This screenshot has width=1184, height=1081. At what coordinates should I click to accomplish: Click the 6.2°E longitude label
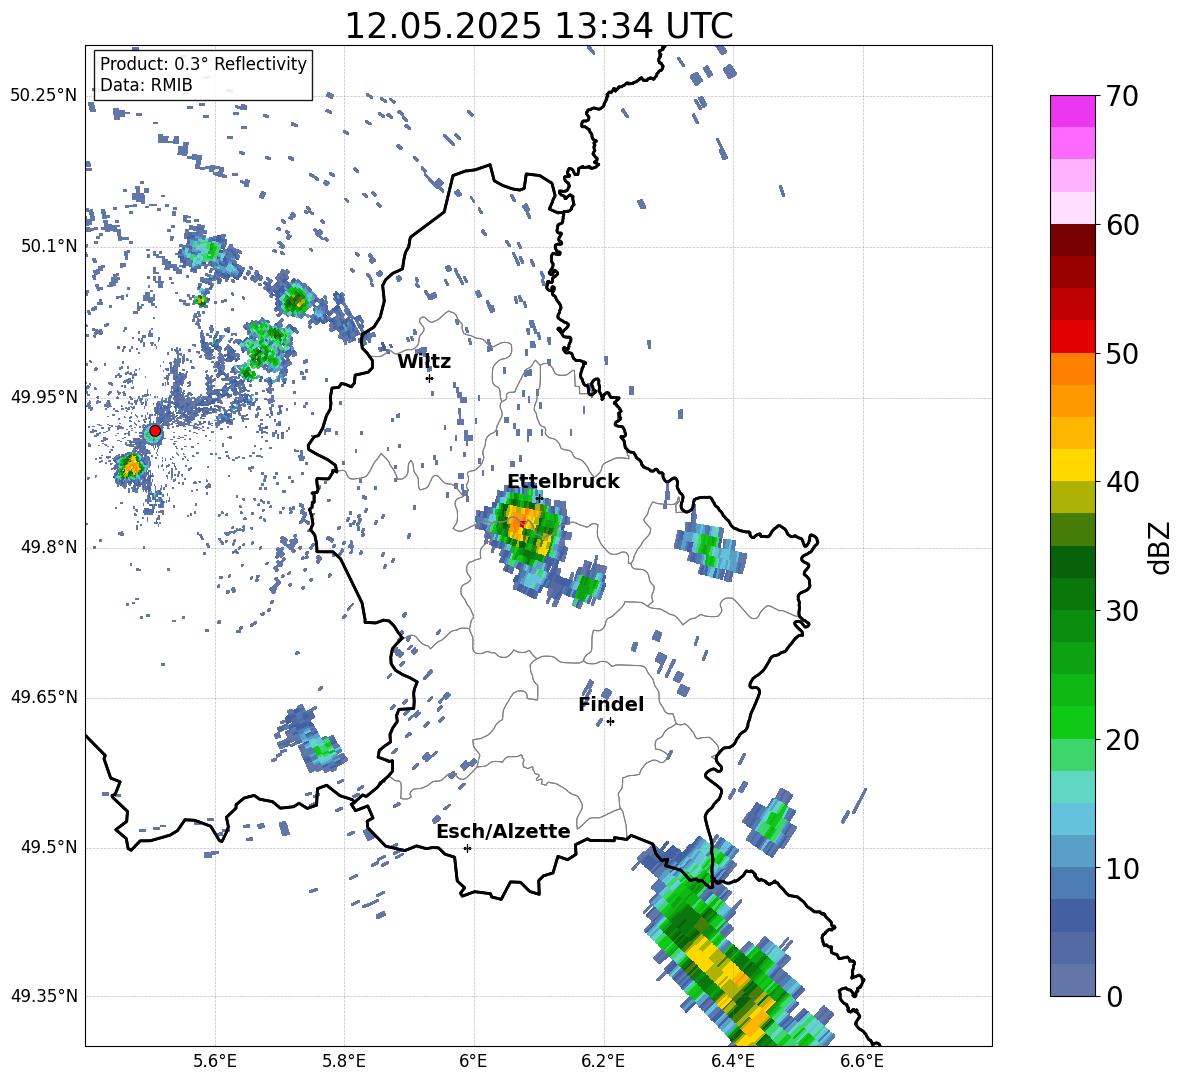[x=603, y=1061]
